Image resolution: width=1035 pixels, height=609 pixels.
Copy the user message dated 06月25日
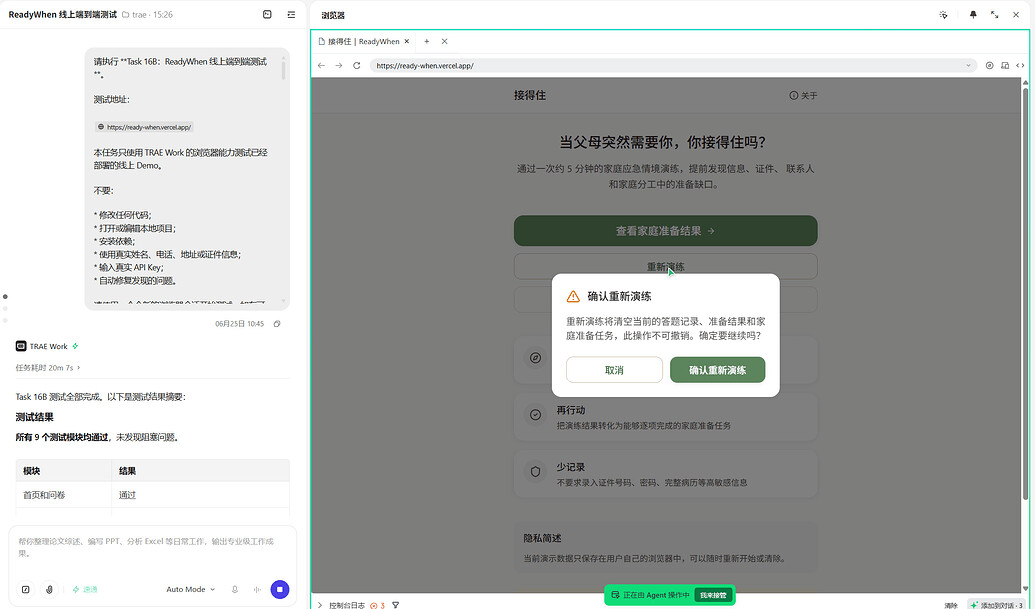[277, 324]
